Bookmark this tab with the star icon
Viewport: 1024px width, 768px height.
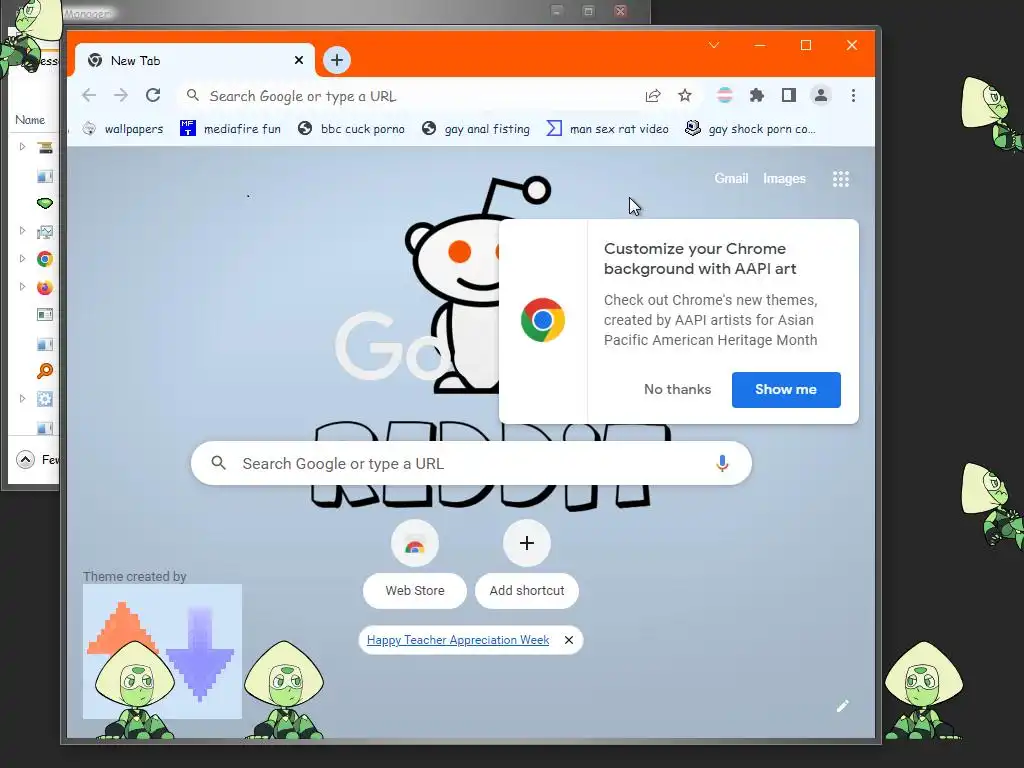(x=684, y=96)
